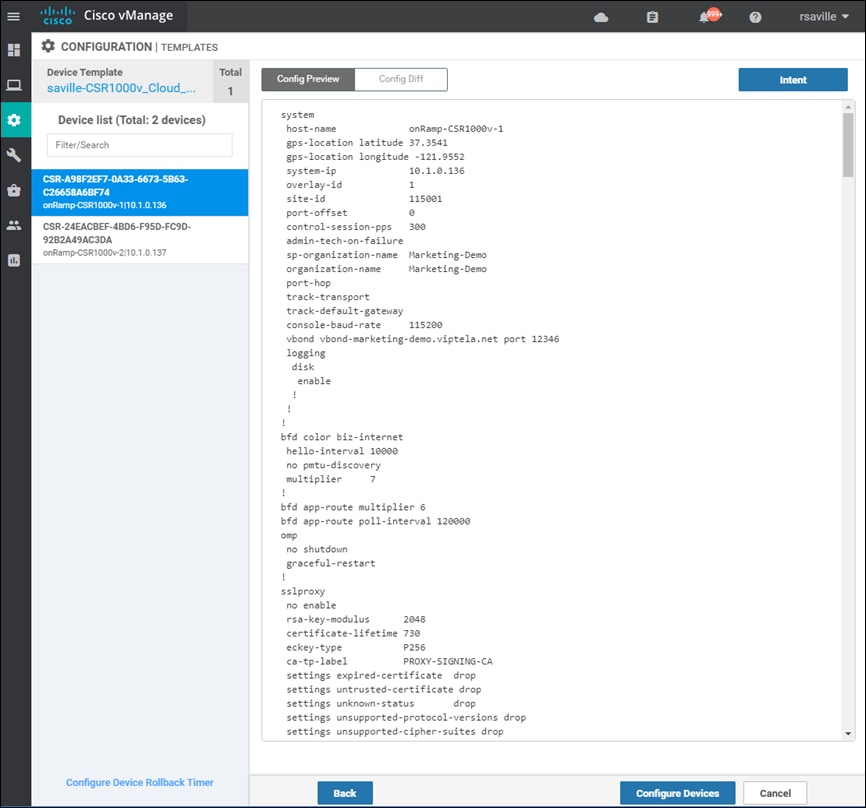Open the cloud onRamp icon

click(601, 18)
